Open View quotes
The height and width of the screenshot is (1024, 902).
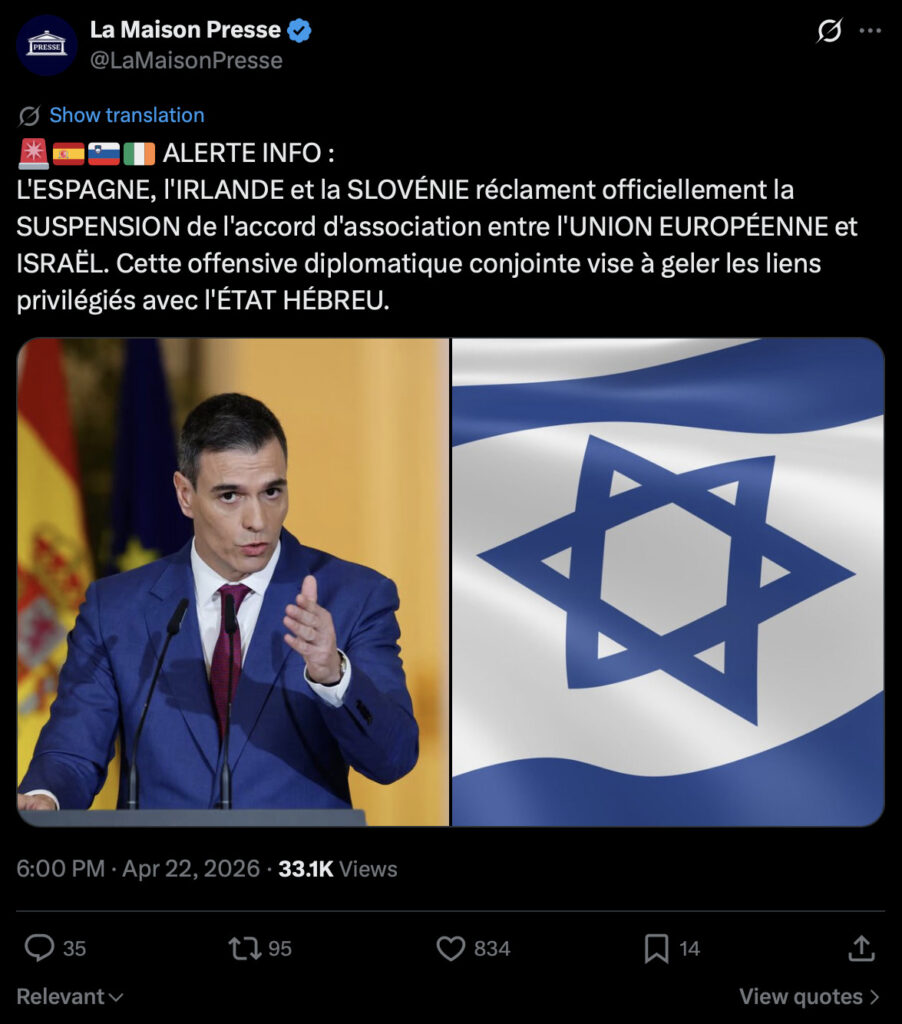(809, 997)
